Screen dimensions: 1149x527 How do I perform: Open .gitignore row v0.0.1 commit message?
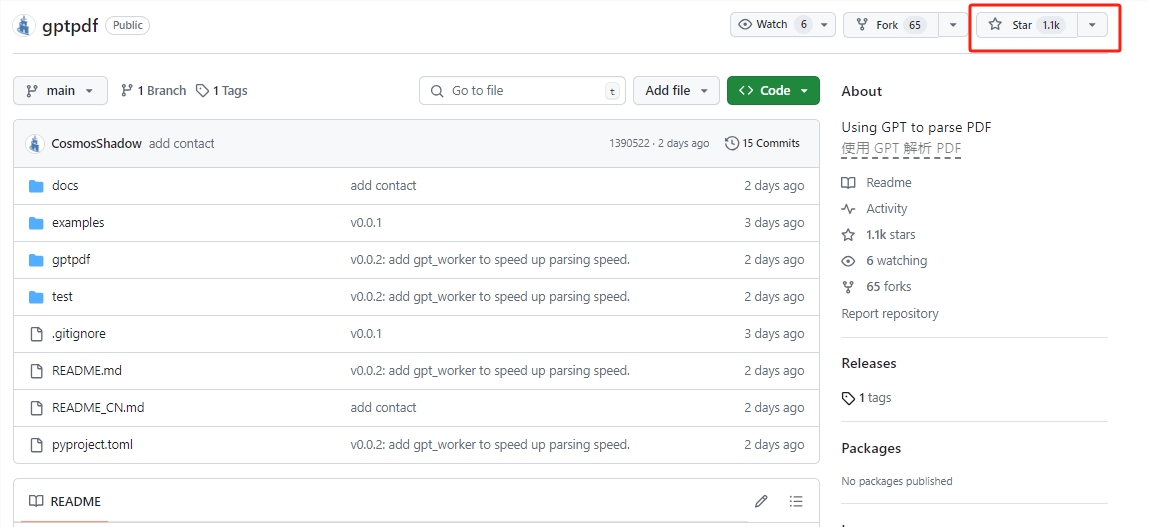pyautogui.click(x=366, y=334)
